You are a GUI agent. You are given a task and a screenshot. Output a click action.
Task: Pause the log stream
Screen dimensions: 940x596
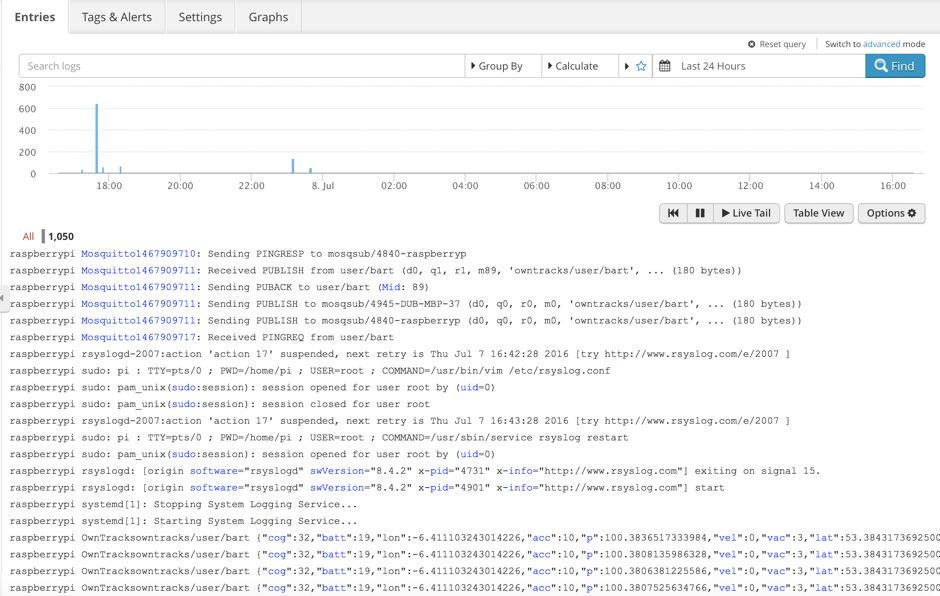[700, 213]
